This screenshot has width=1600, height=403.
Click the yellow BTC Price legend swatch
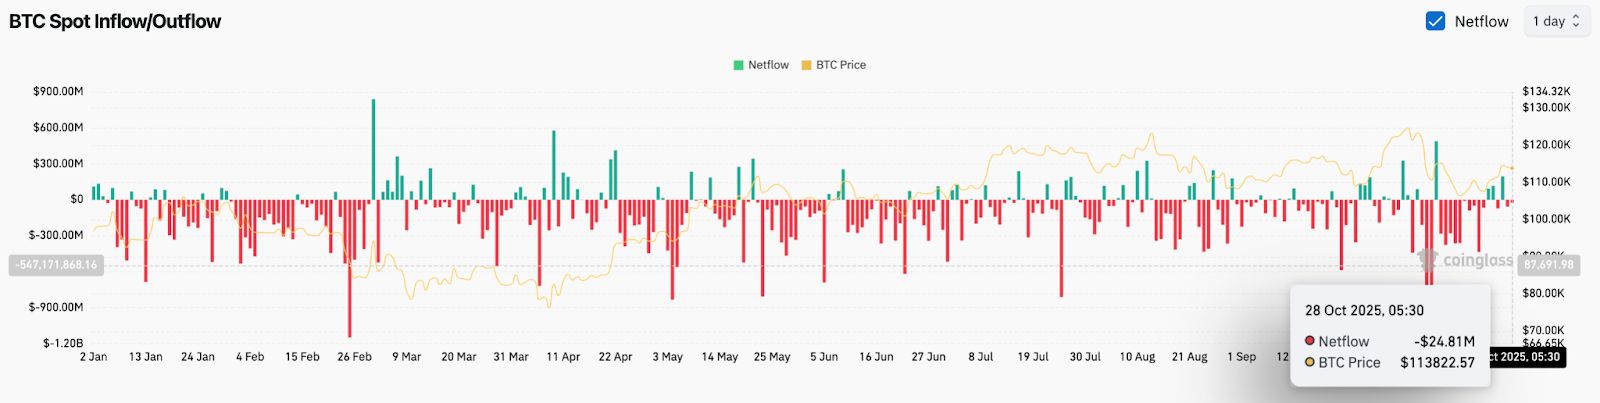click(806, 65)
